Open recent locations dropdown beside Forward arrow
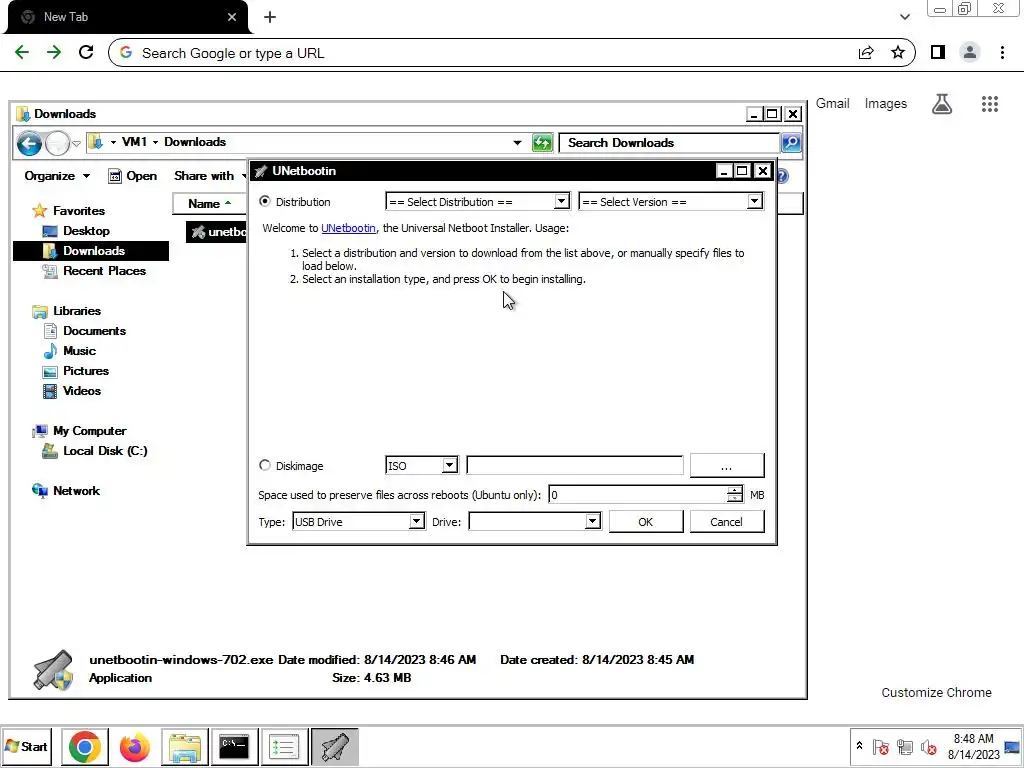Viewport: 1024px width, 768px height. [76, 143]
